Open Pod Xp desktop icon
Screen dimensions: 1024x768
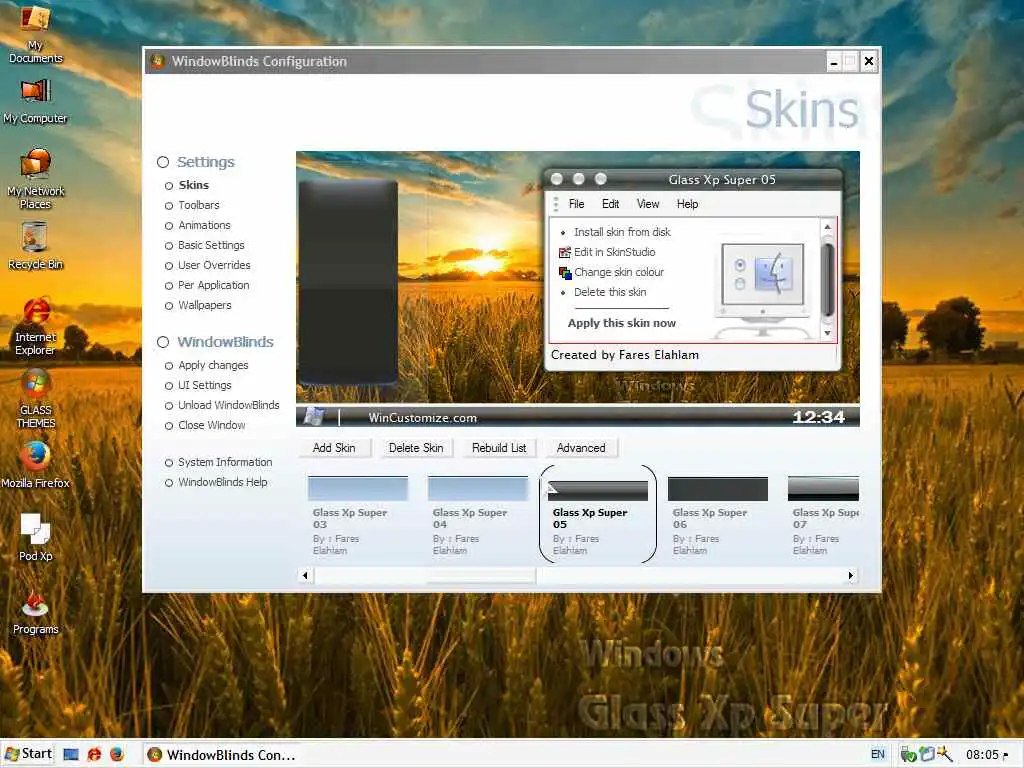35,537
